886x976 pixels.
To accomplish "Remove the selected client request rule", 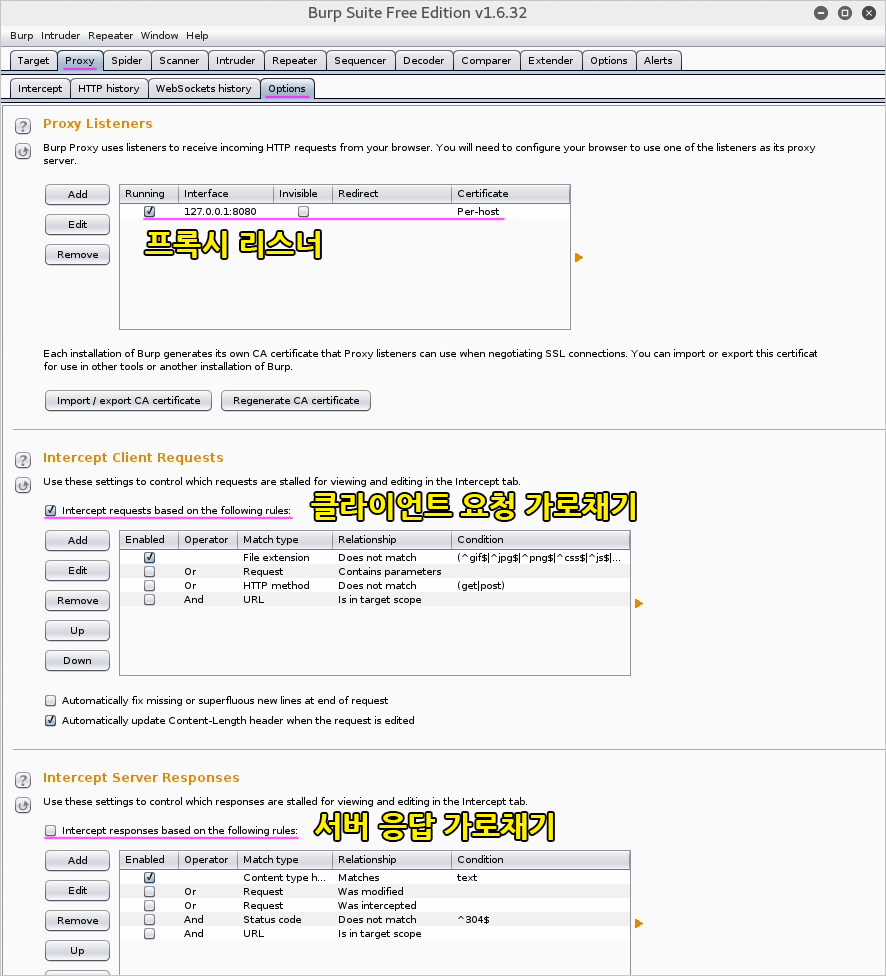I will pyautogui.click(x=77, y=601).
